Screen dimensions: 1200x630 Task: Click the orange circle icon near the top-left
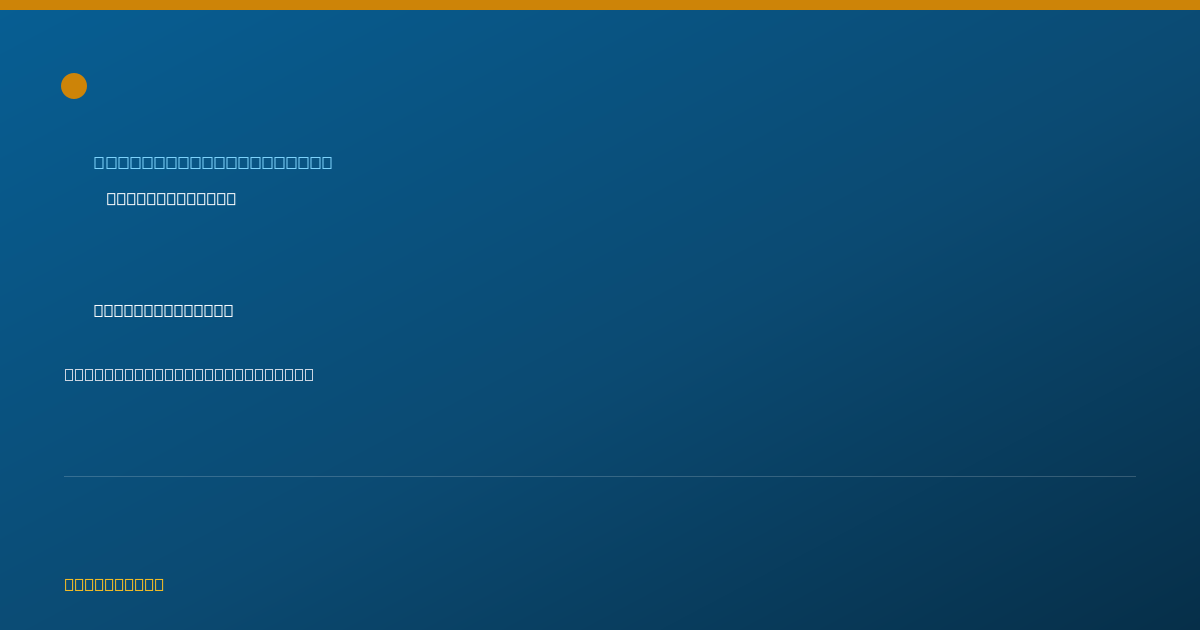tap(74, 86)
